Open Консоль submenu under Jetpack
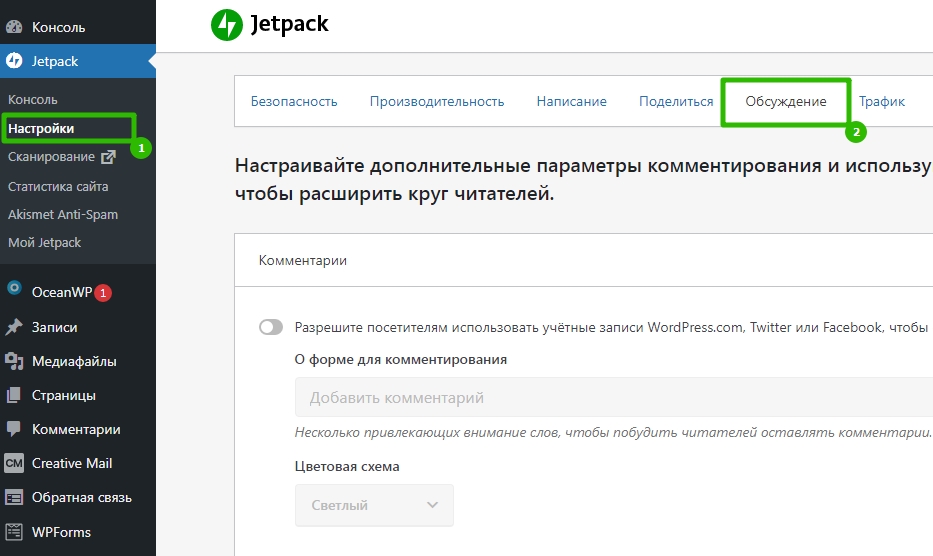 33,99
